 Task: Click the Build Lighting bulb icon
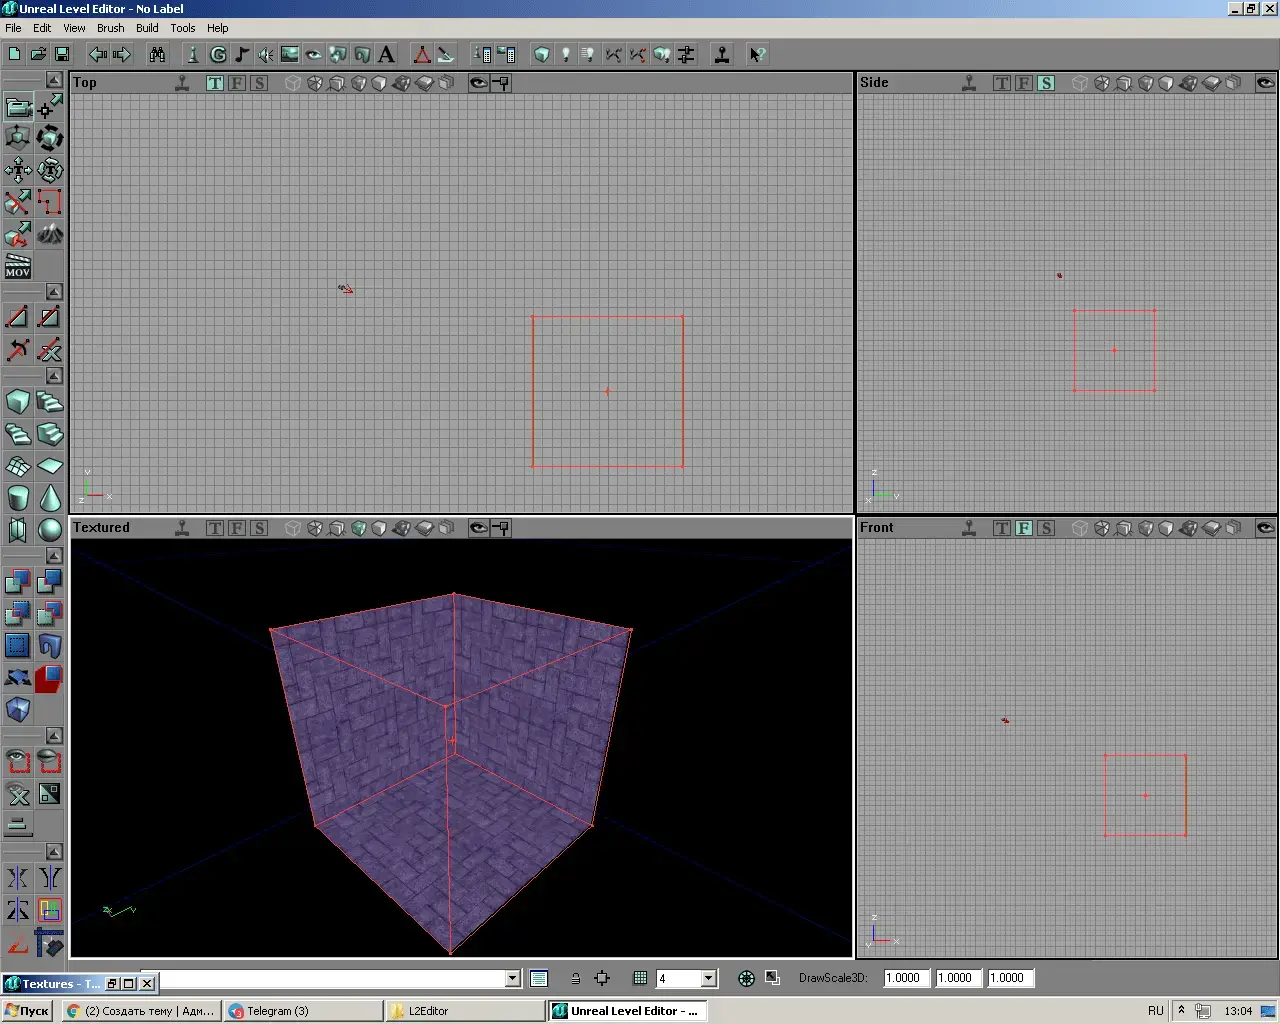tap(565, 55)
